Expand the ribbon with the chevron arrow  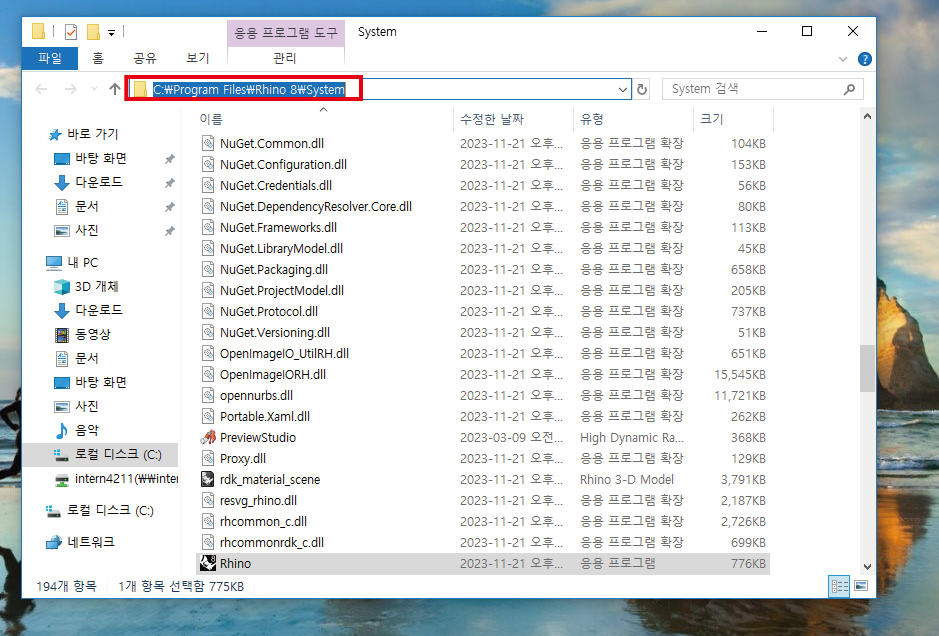843,59
